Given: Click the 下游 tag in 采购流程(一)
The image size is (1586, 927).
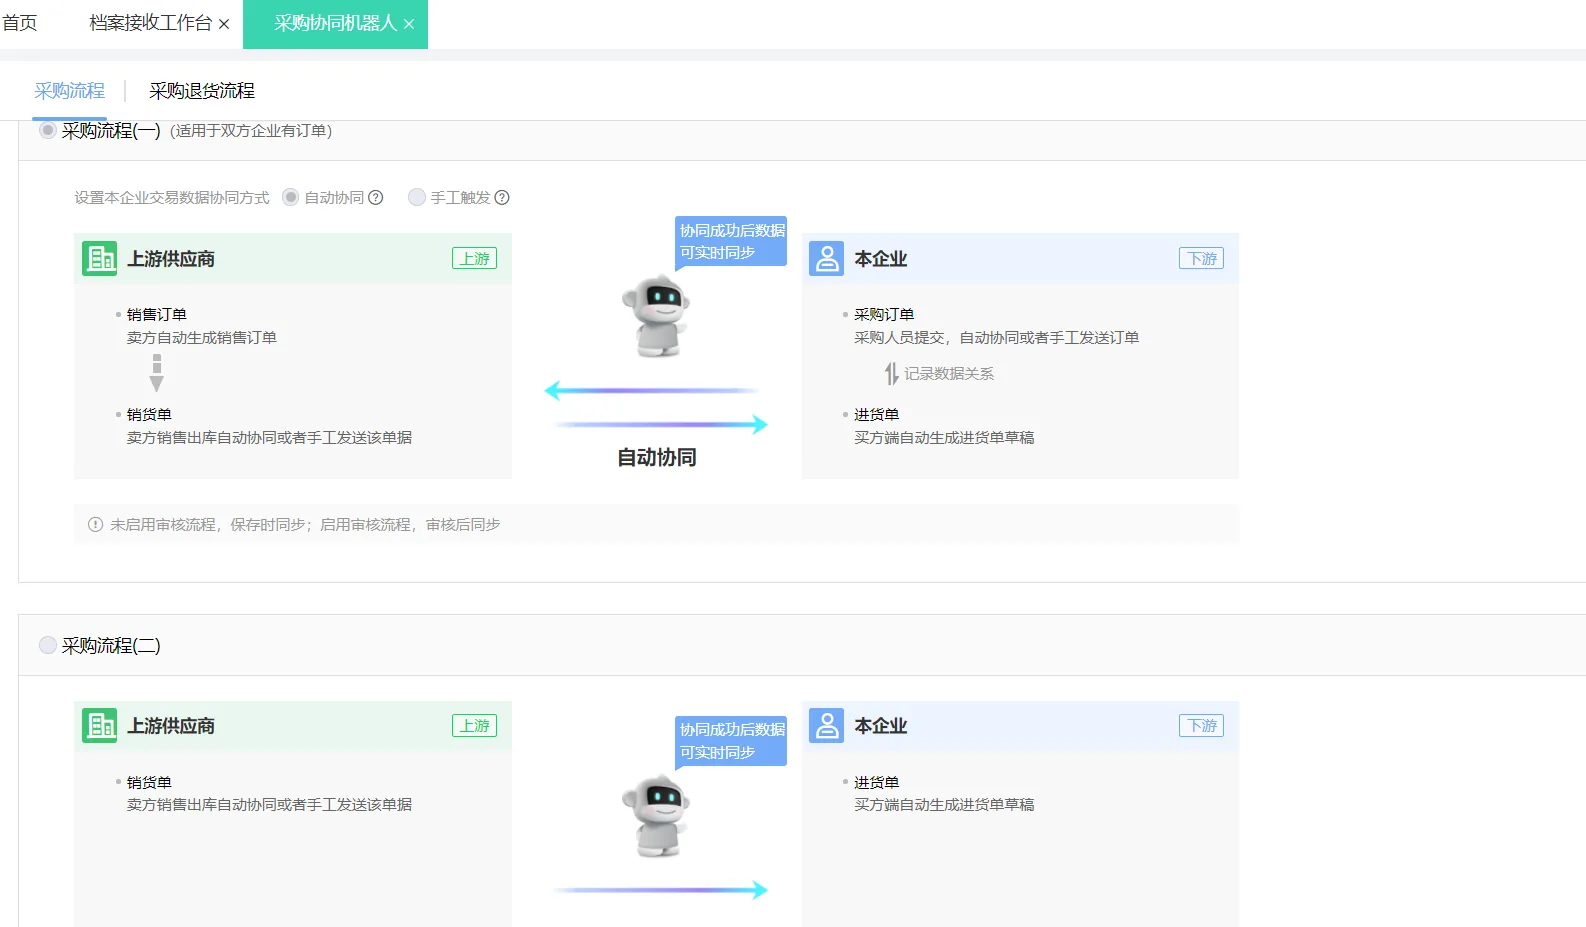Looking at the screenshot, I should pyautogui.click(x=1201, y=259).
